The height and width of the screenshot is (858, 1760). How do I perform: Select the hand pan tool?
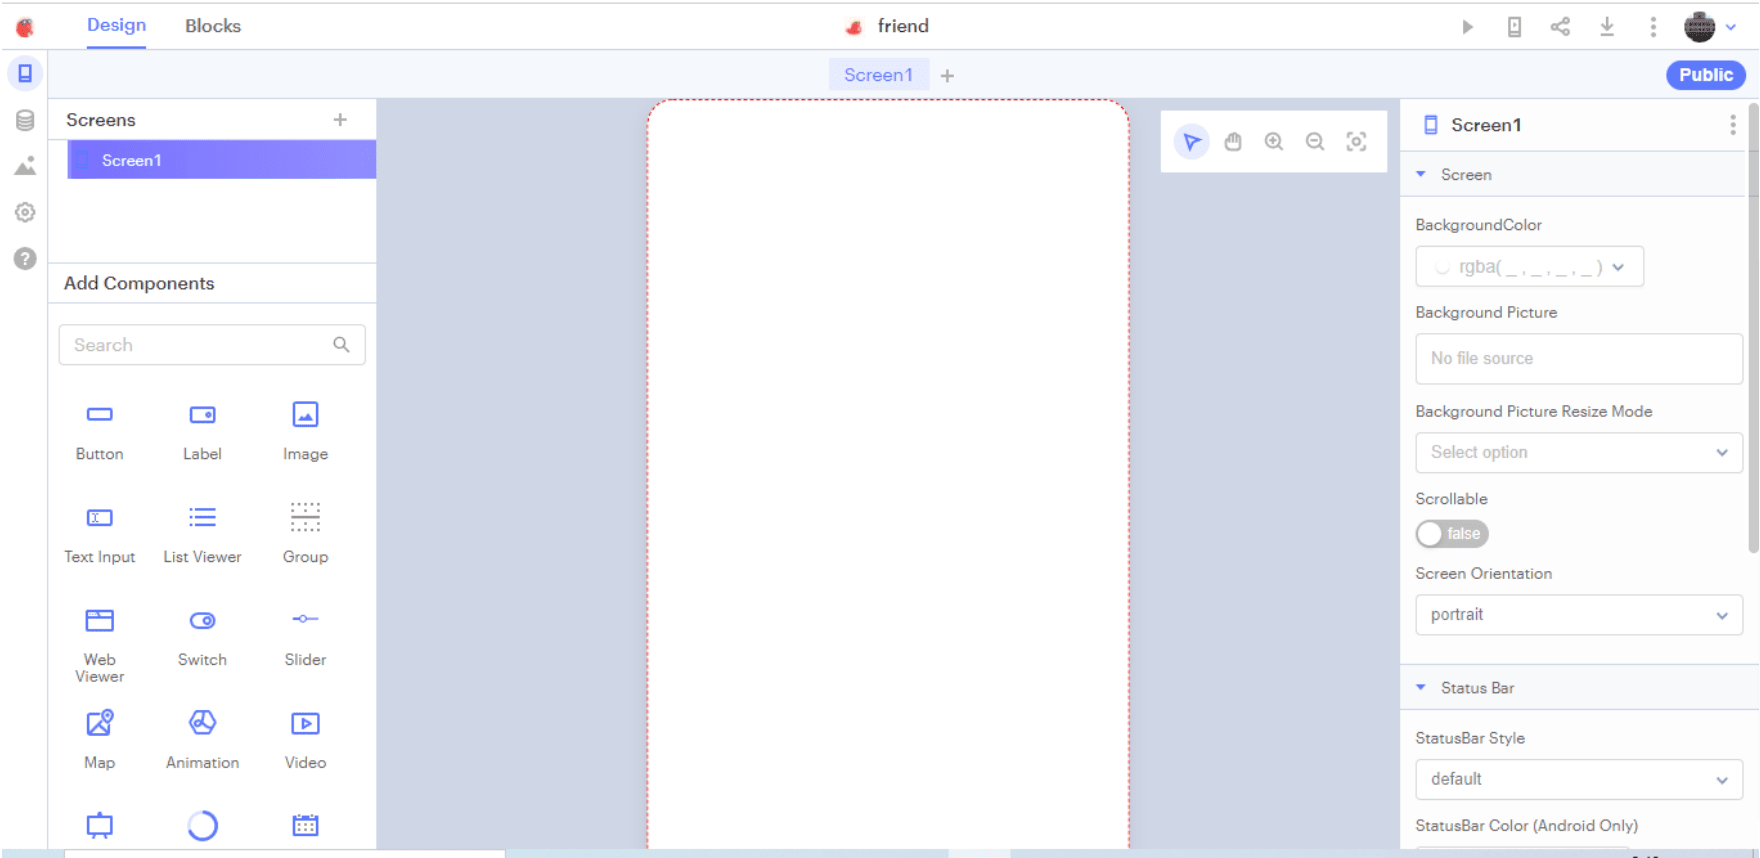point(1233,142)
